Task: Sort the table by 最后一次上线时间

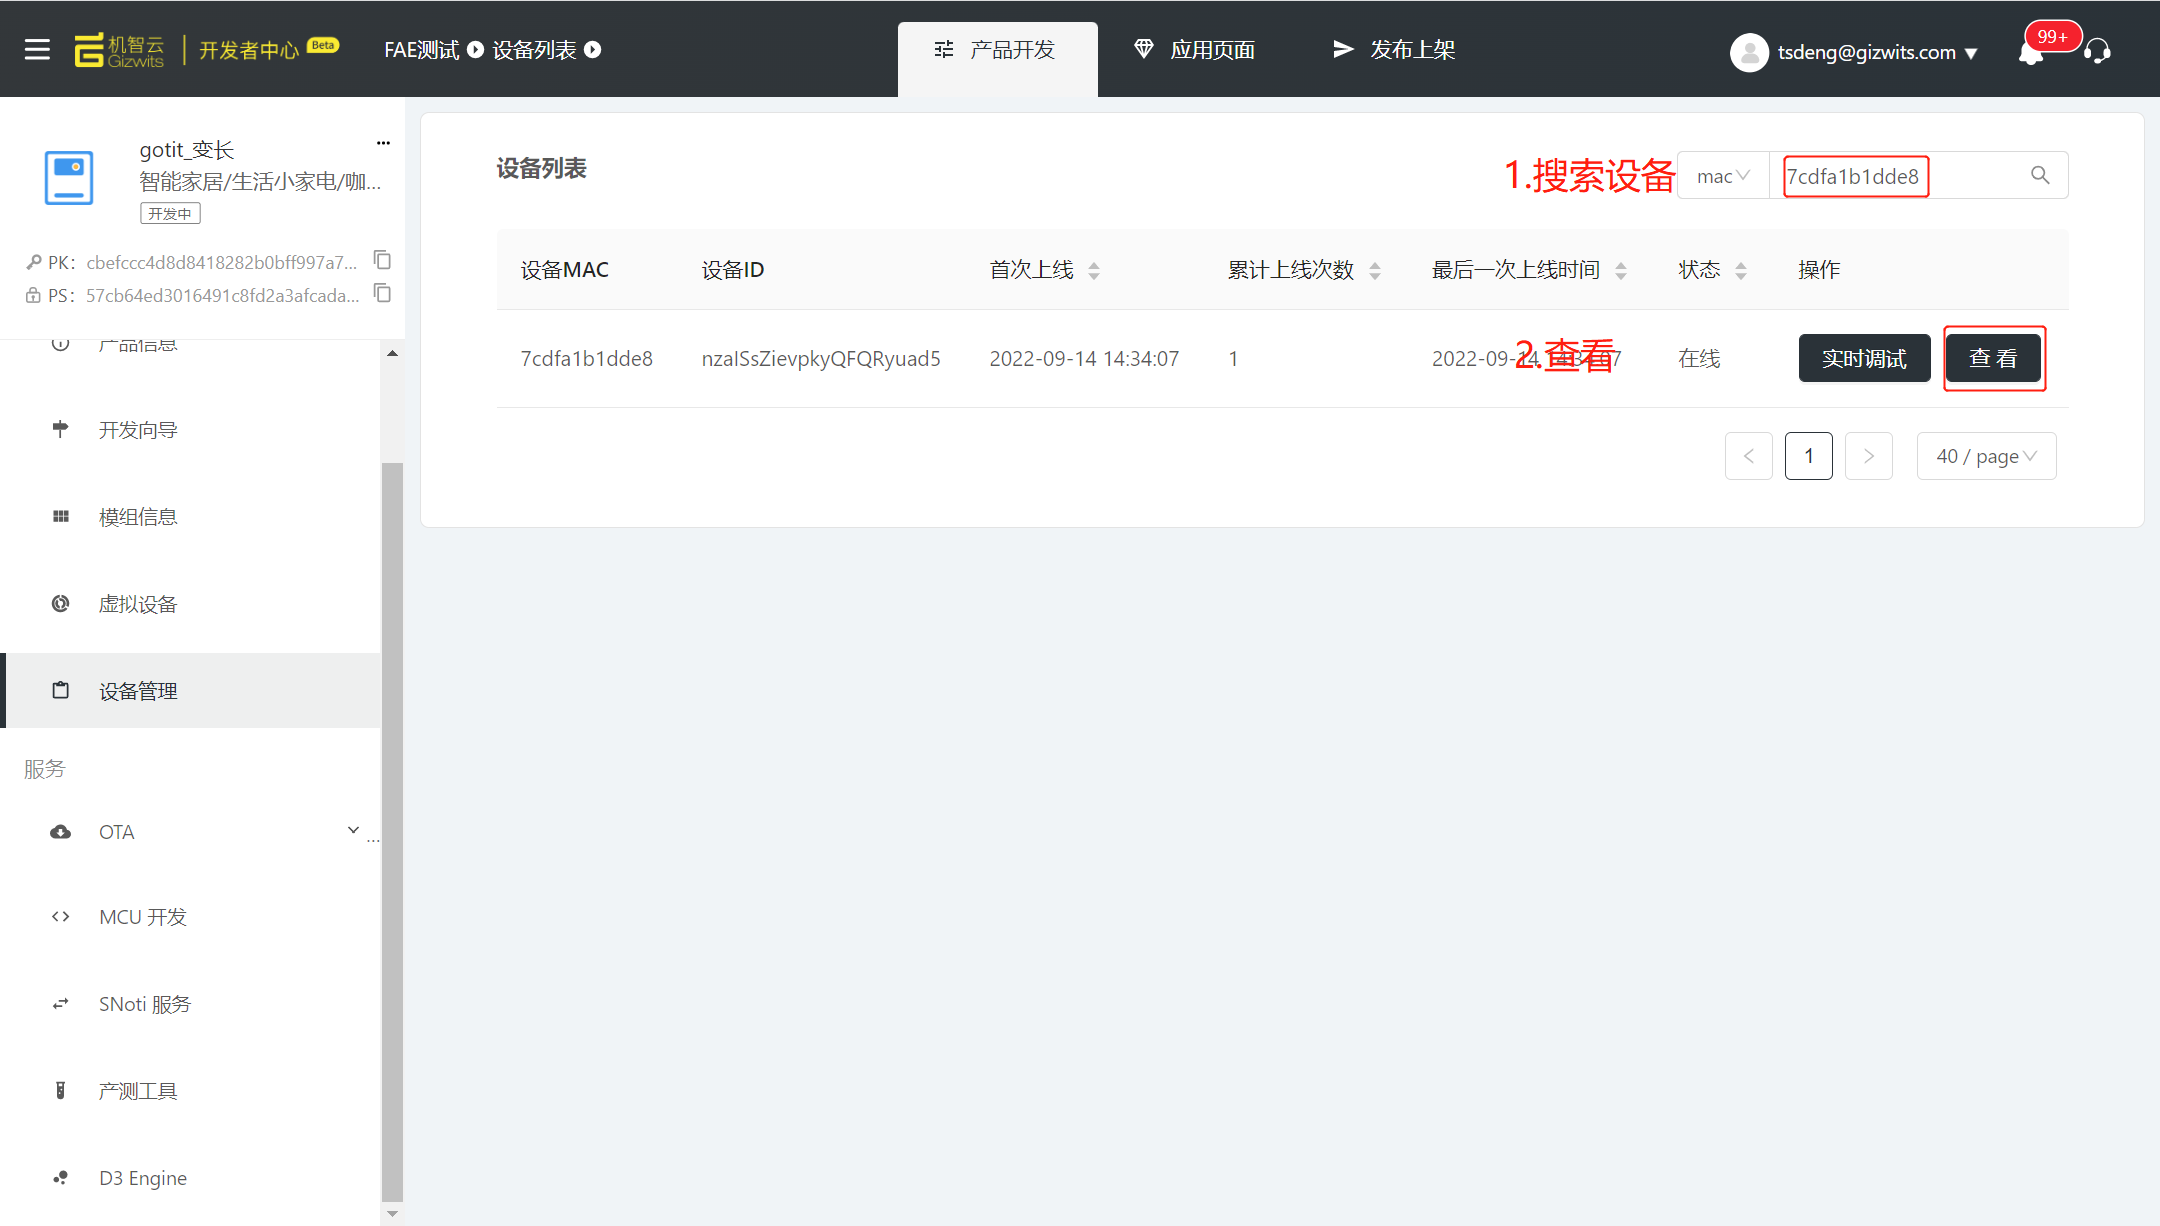Action: (1621, 269)
